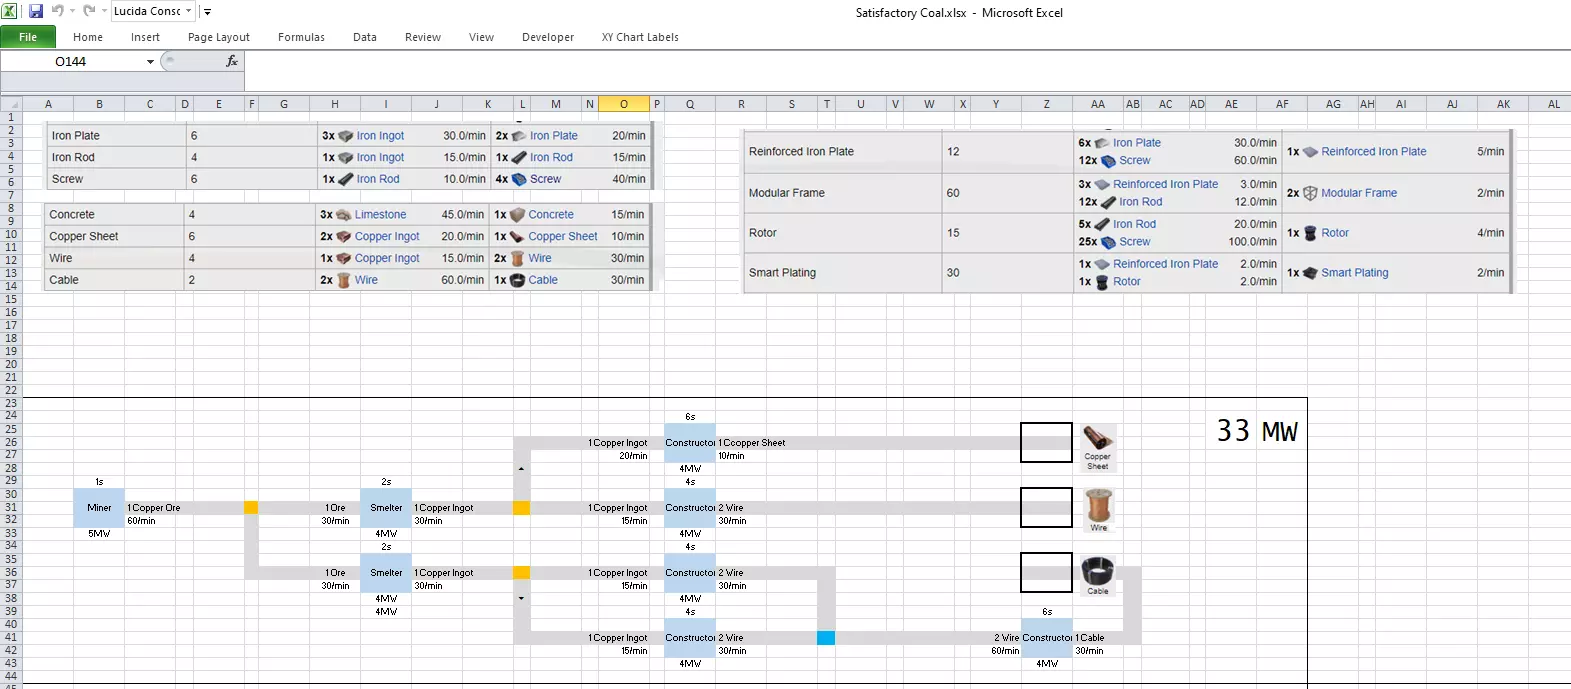Click the Select All corner of the grid

pyautogui.click(x=11, y=104)
